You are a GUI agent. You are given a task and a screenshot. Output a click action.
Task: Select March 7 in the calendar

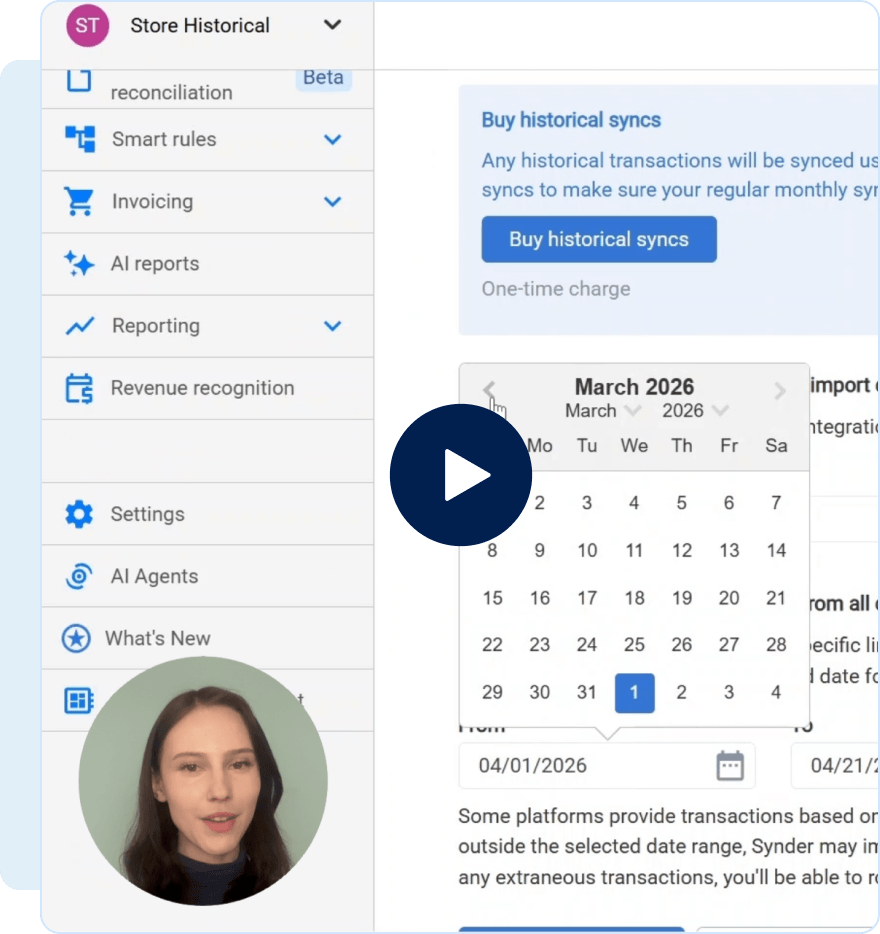point(776,503)
